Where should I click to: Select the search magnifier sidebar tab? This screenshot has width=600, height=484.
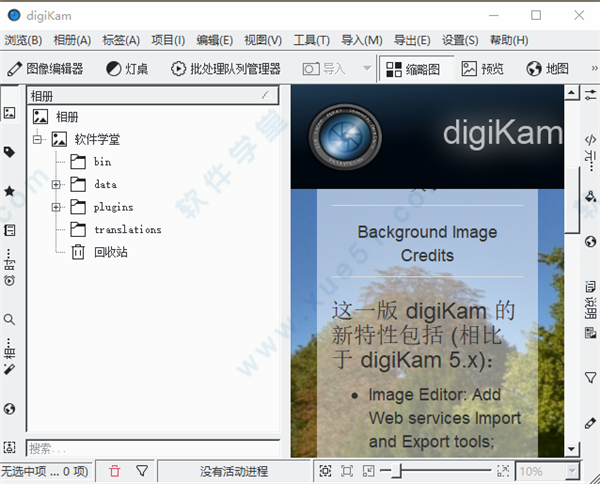click(x=10, y=319)
